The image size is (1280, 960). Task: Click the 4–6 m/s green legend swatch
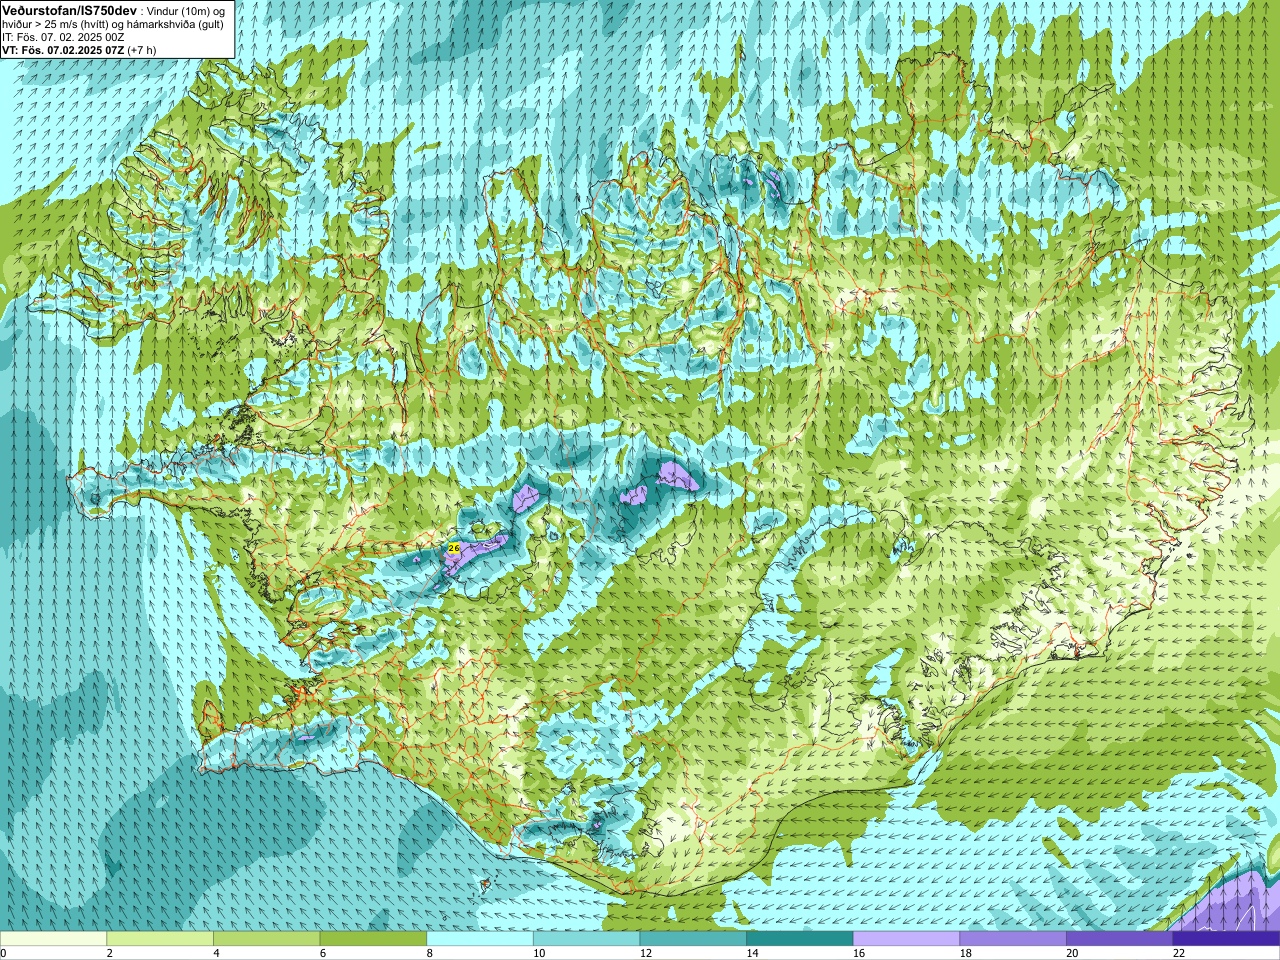[x=266, y=939]
